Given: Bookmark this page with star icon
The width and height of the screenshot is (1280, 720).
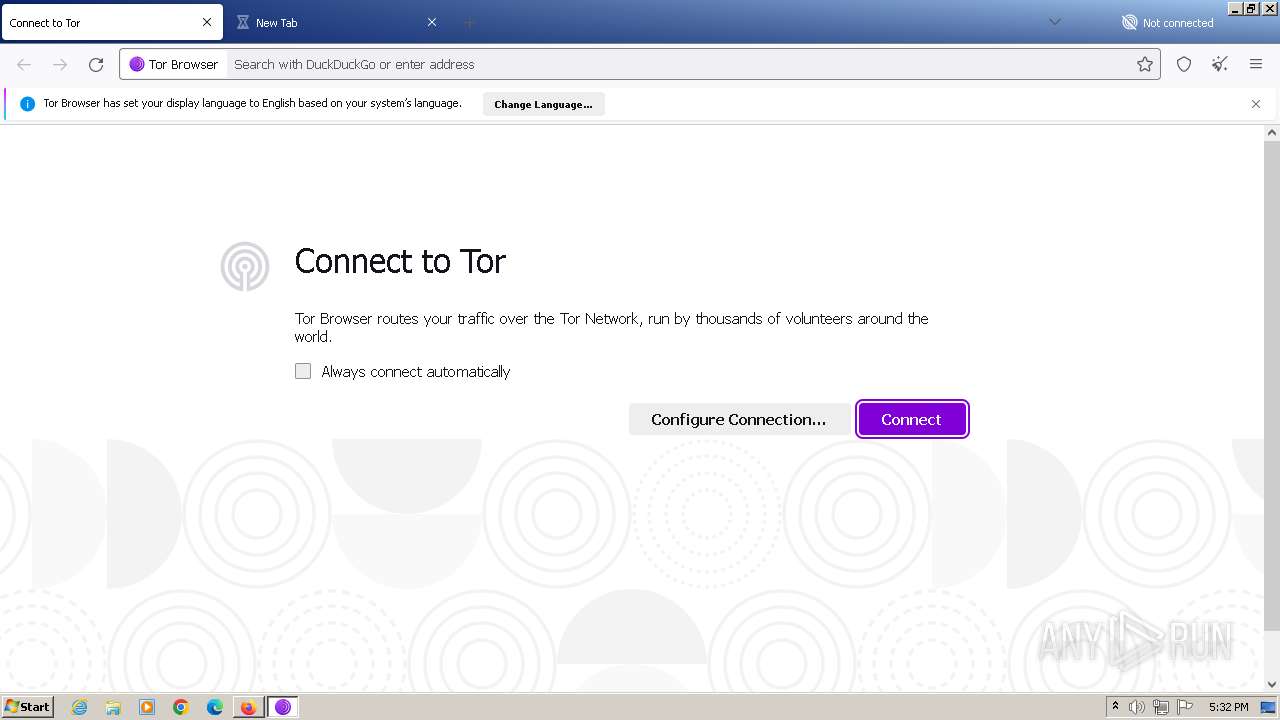Looking at the screenshot, I should tap(1145, 64).
